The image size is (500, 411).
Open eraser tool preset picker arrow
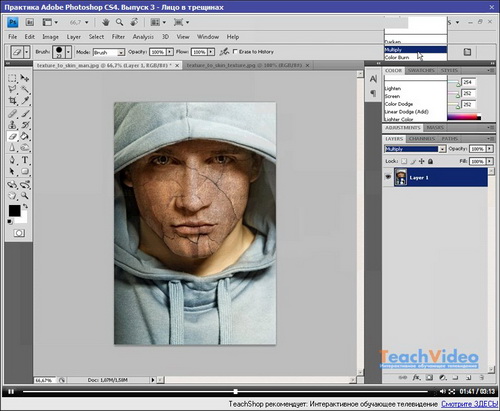pyautogui.click(x=27, y=52)
